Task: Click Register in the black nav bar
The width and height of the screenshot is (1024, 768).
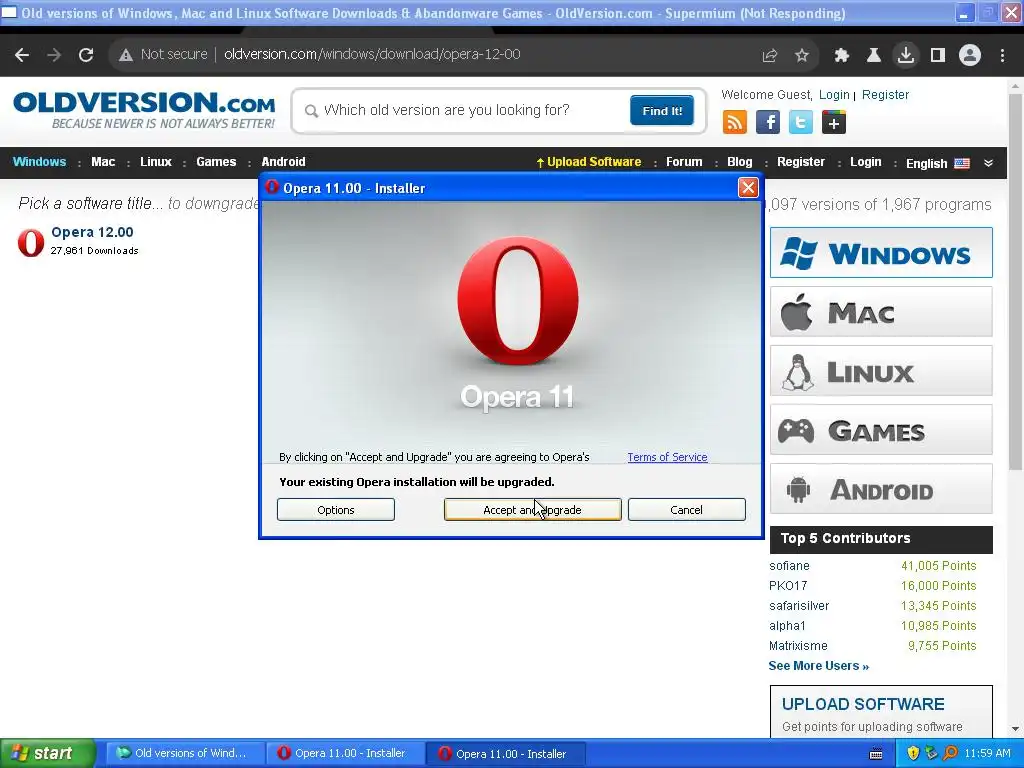Action: [801, 162]
